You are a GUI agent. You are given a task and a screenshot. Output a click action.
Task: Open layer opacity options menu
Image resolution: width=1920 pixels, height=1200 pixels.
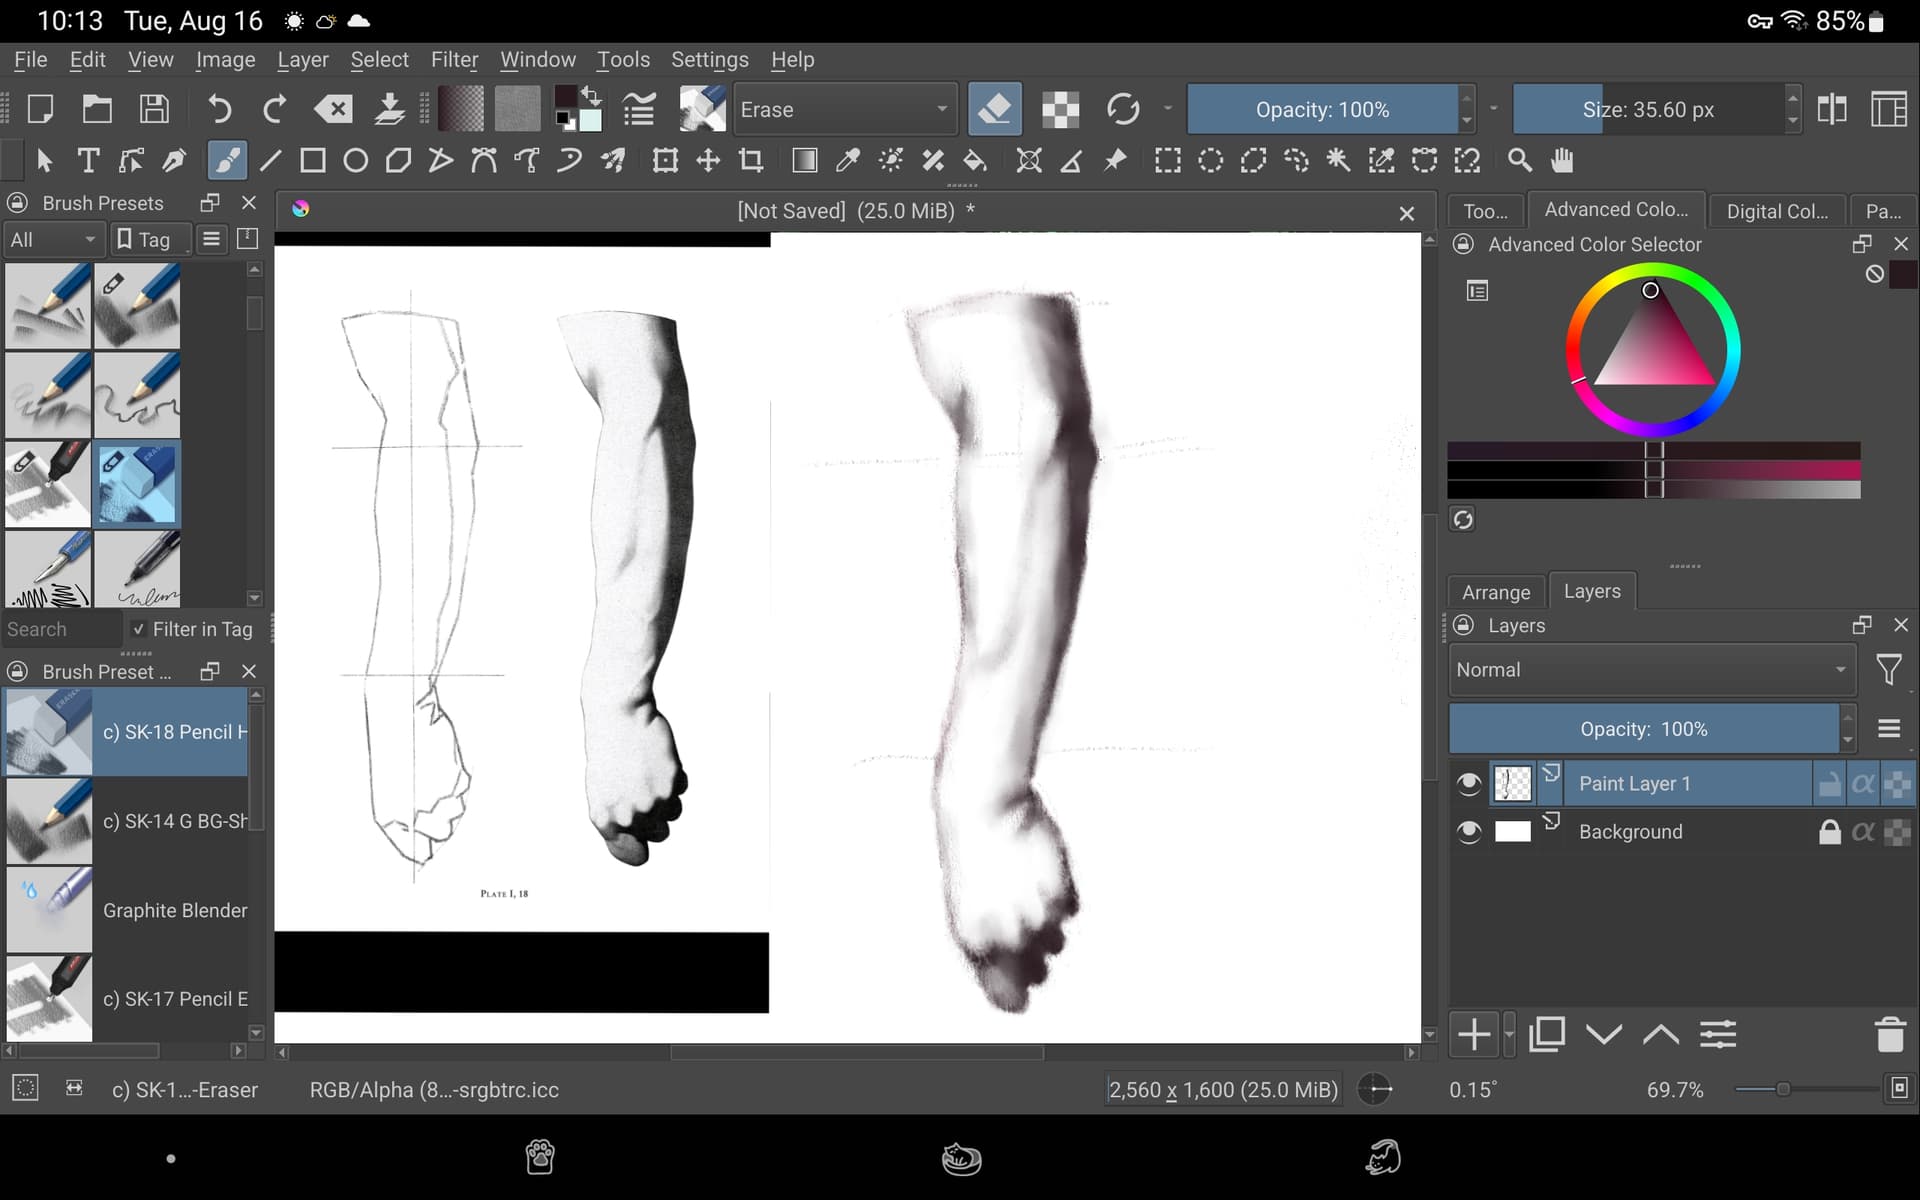pos(1889,729)
